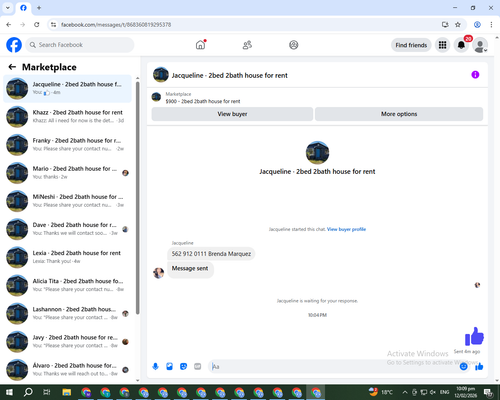Open the Windows Start menu

pyautogui.click(x=9, y=392)
